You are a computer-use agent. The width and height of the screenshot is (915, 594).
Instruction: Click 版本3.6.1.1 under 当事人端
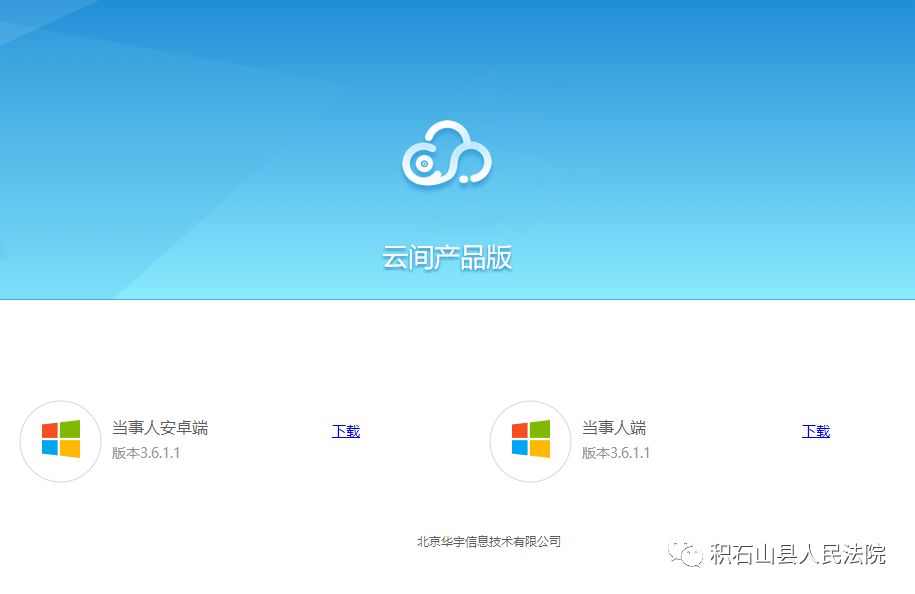(x=616, y=453)
